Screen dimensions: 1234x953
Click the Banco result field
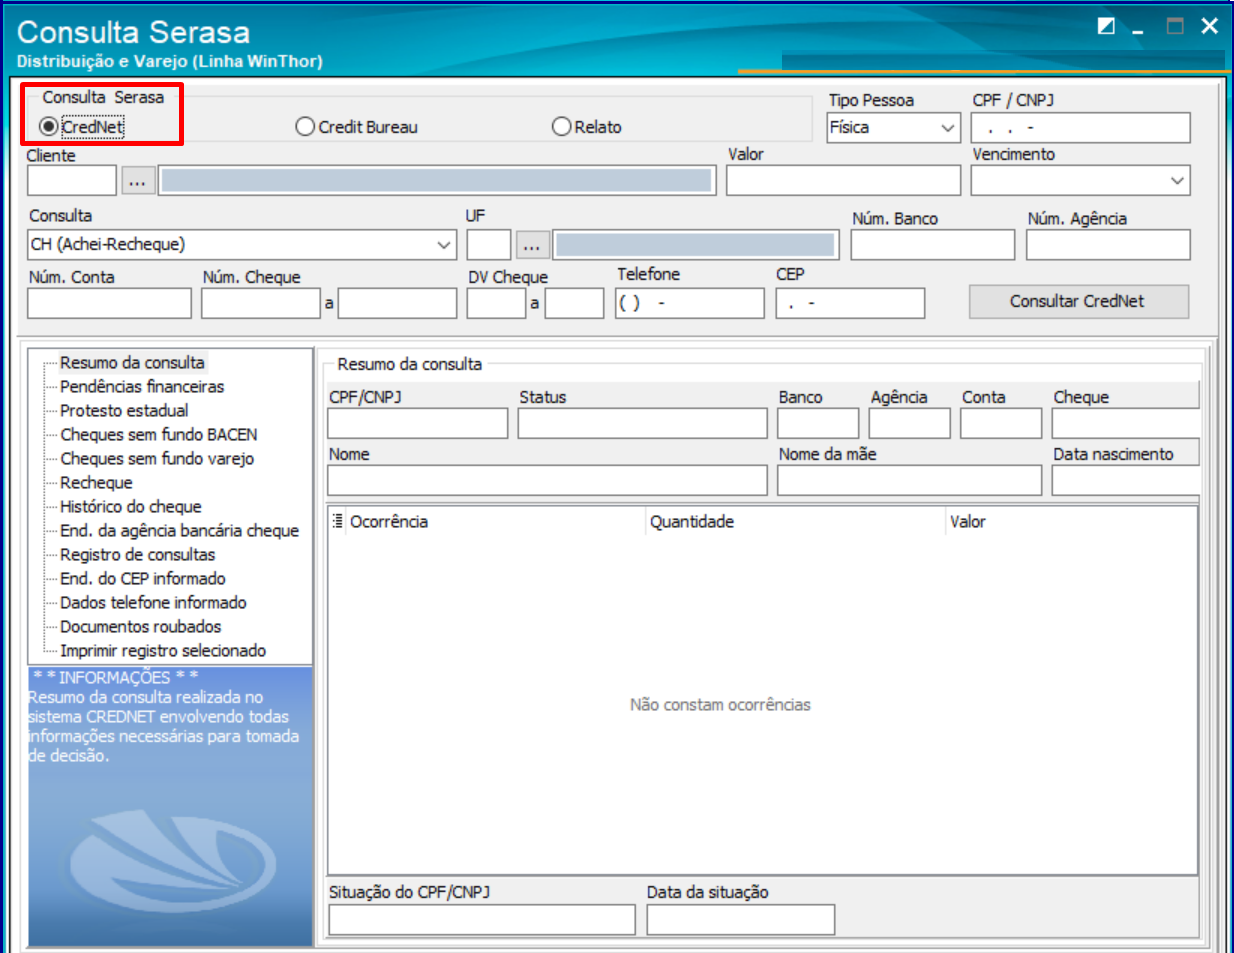[x=818, y=424]
